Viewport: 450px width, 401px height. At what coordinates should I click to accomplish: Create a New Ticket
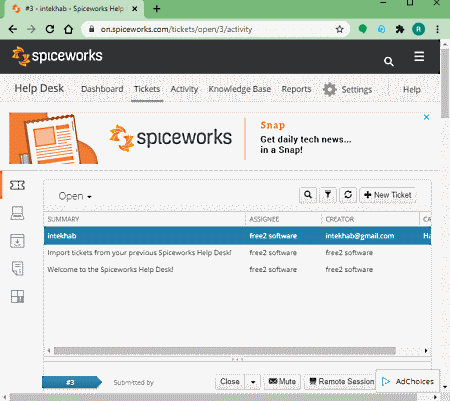coord(388,195)
